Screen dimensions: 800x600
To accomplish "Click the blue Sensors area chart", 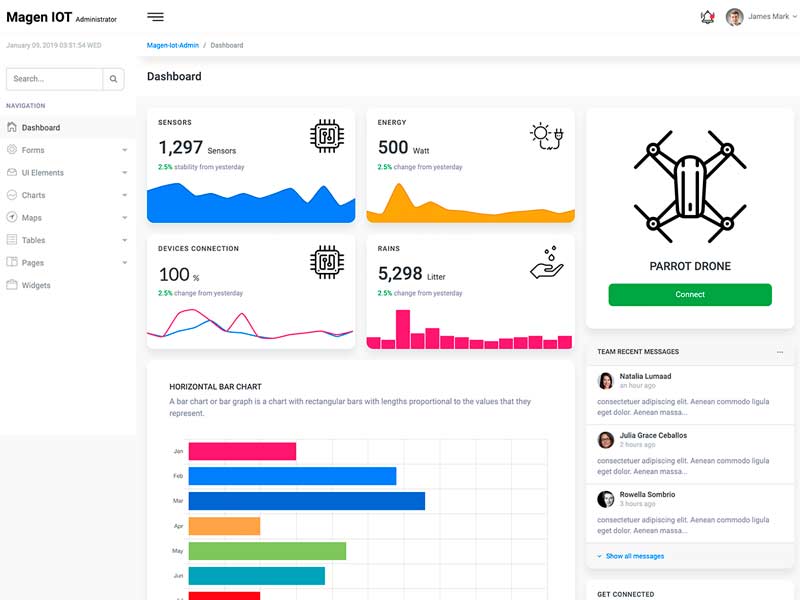I will tap(251, 203).
